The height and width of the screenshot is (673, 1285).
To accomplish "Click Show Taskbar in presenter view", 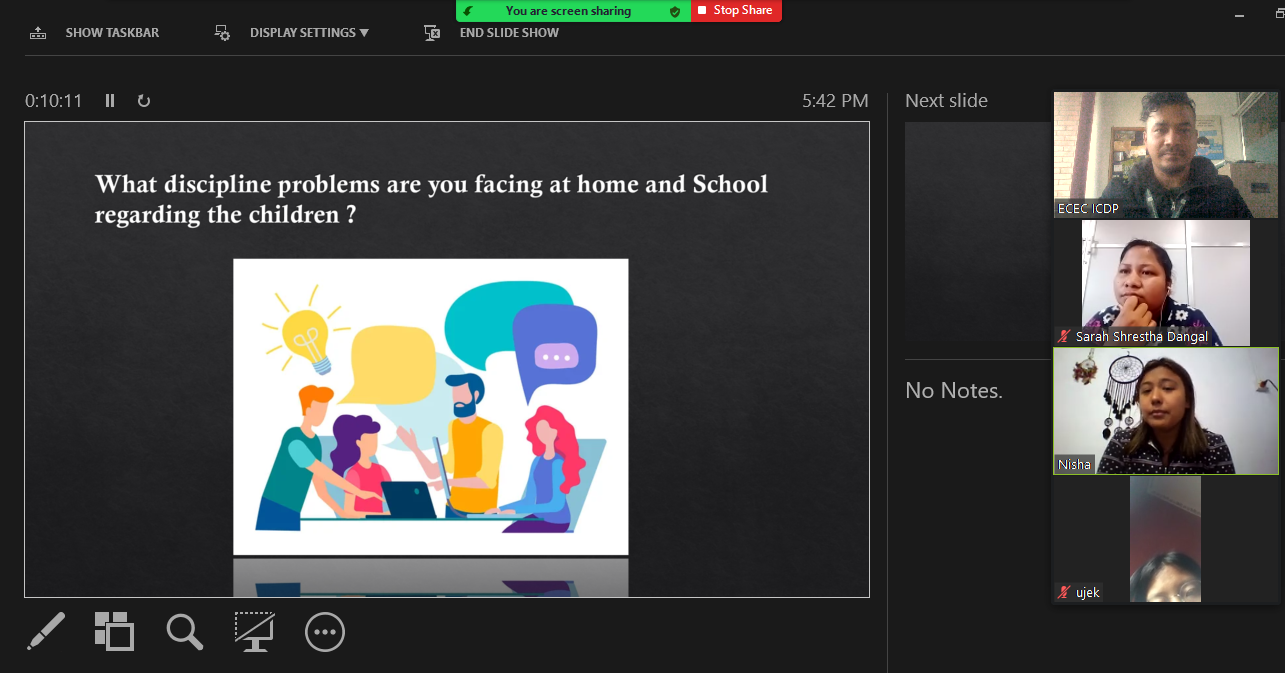I will coord(95,33).
